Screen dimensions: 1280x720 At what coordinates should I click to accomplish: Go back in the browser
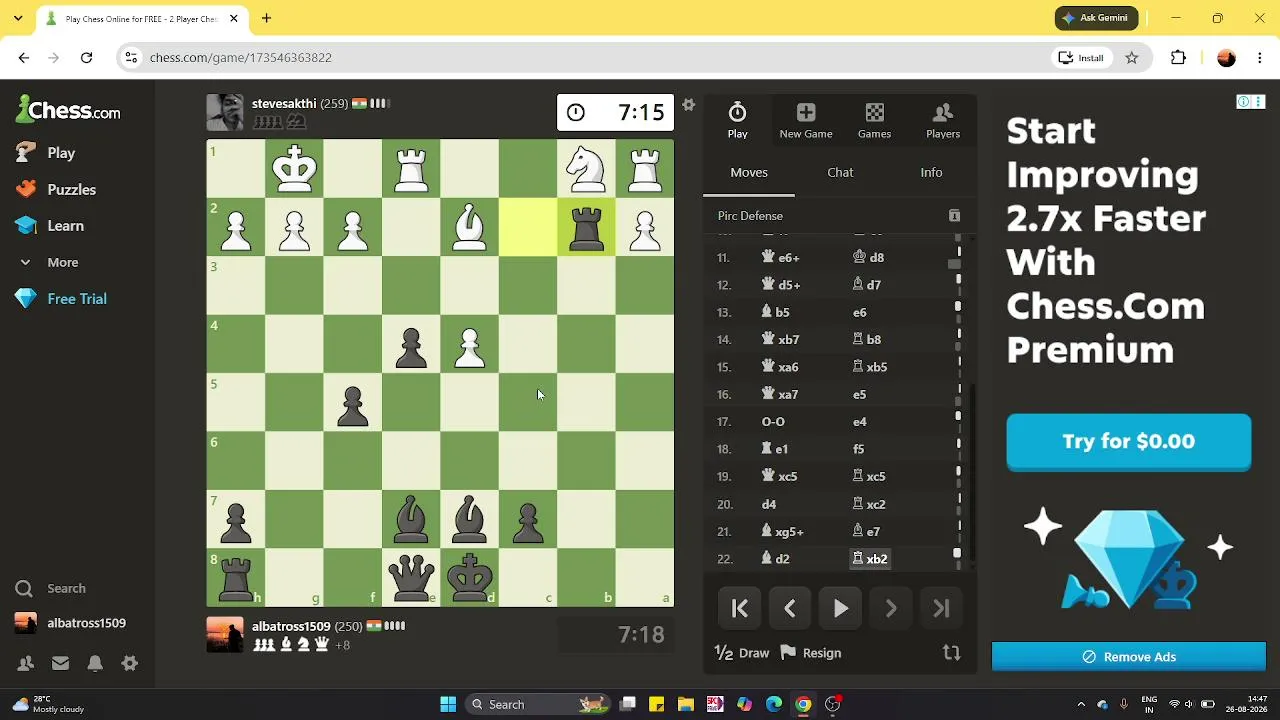click(23, 58)
